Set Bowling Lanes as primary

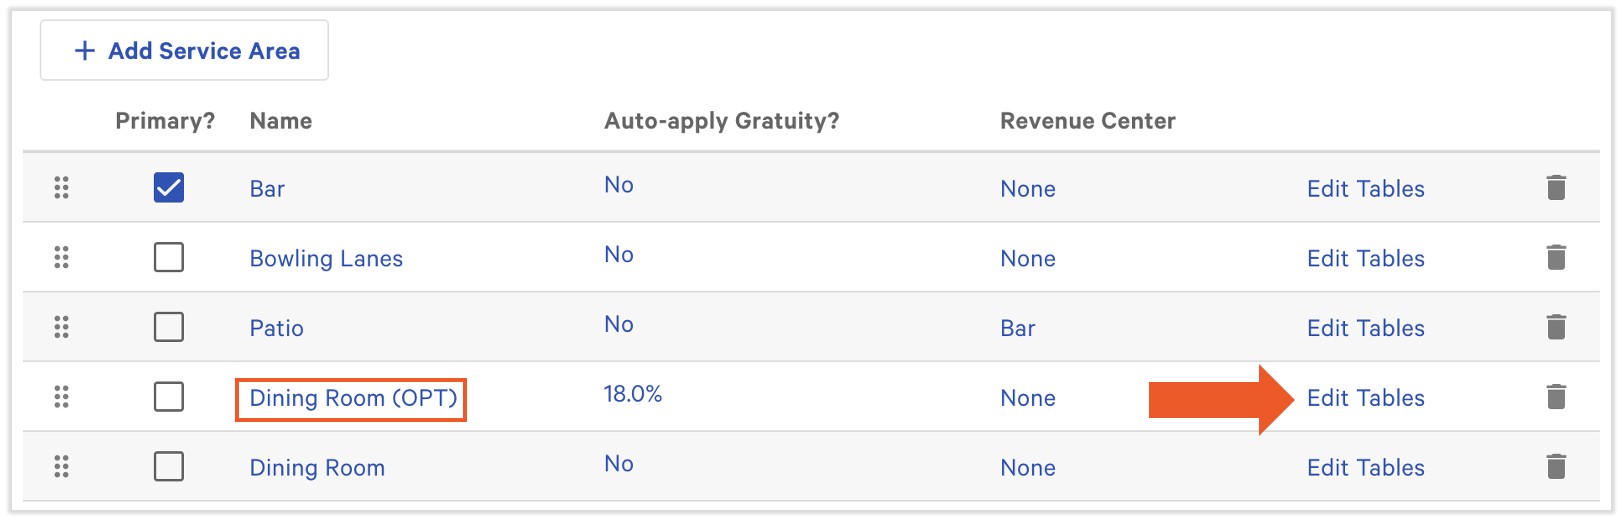[x=169, y=258]
